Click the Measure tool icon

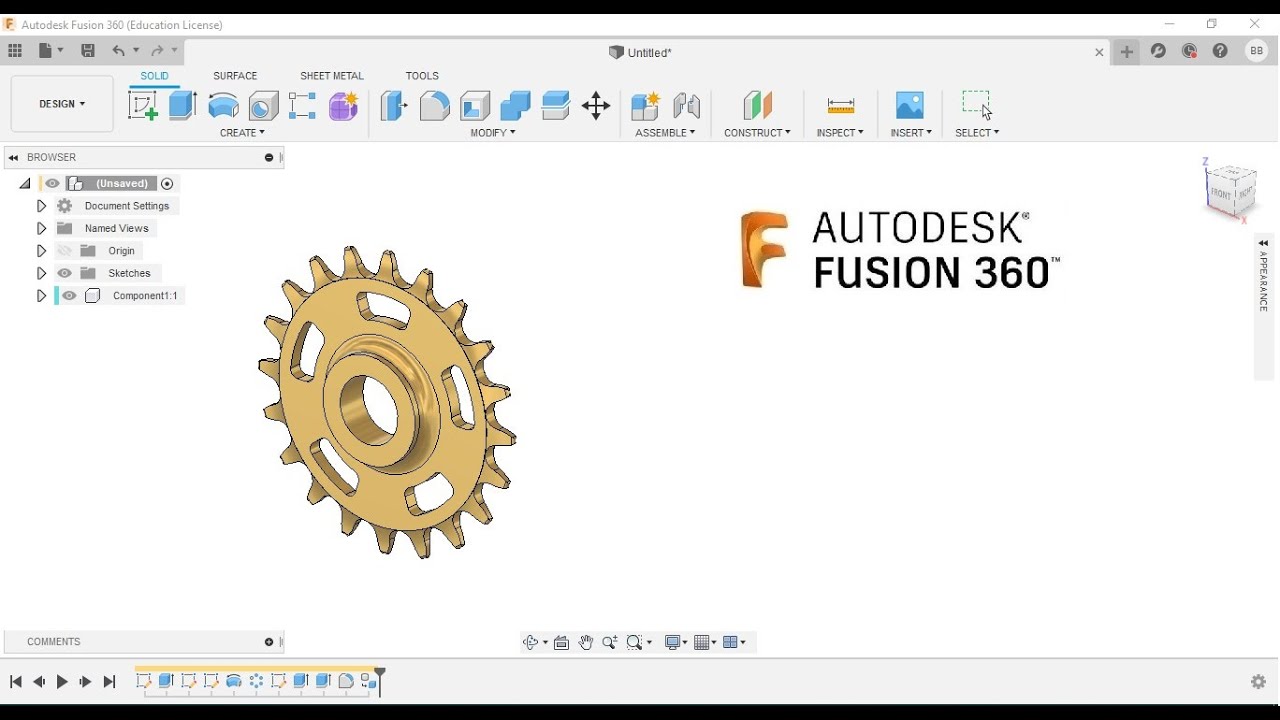coord(841,105)
